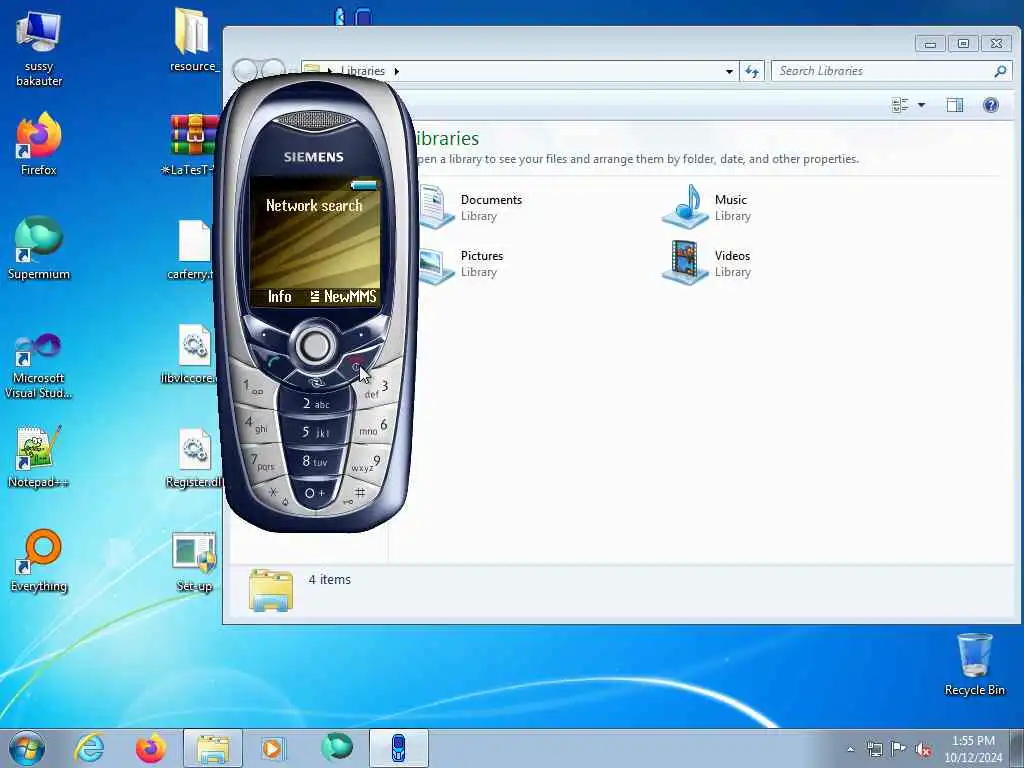This screenshot has width=1024, height=768.
Task: Click the "4 items" status text
Action: point(330,579)
